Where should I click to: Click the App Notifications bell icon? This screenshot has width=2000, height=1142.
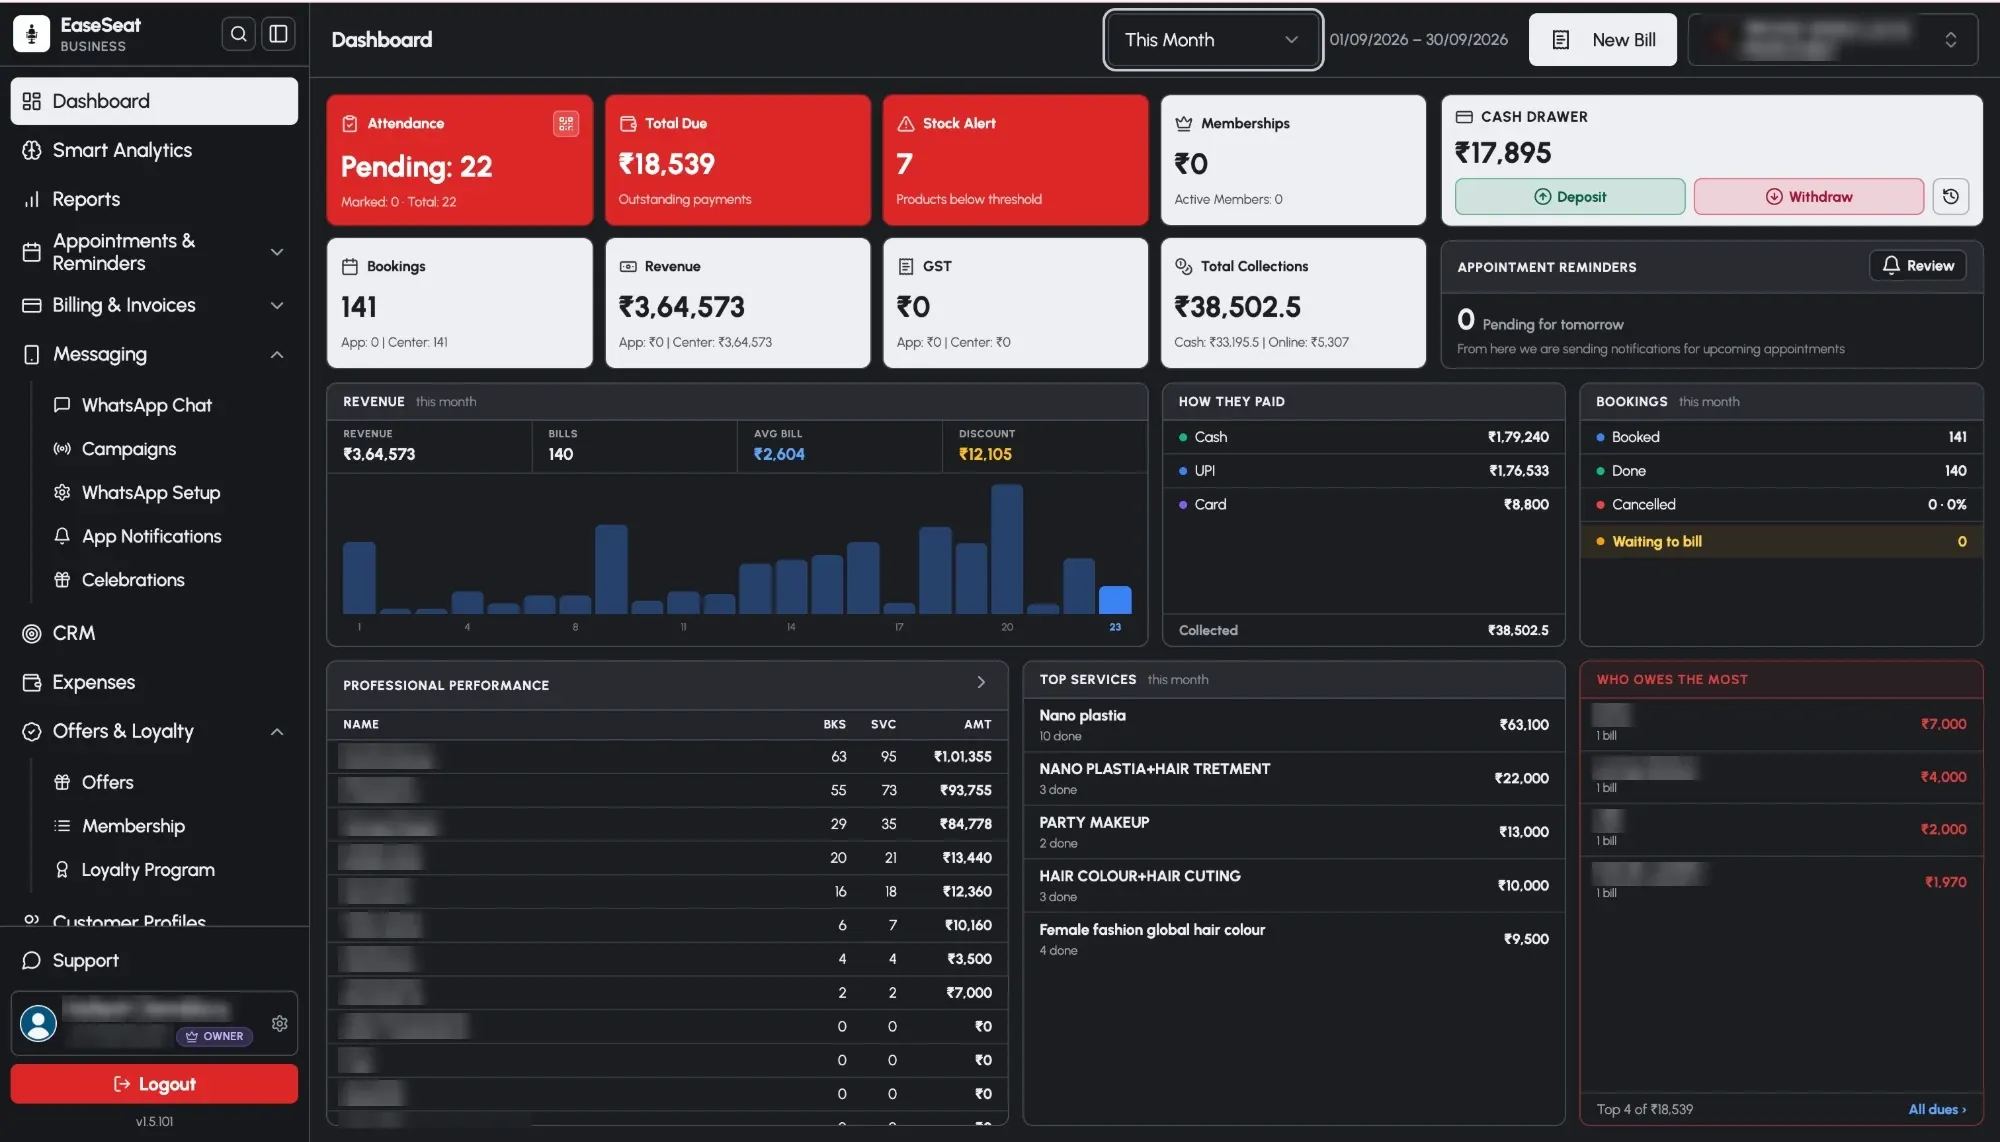(x=62, y=536)
